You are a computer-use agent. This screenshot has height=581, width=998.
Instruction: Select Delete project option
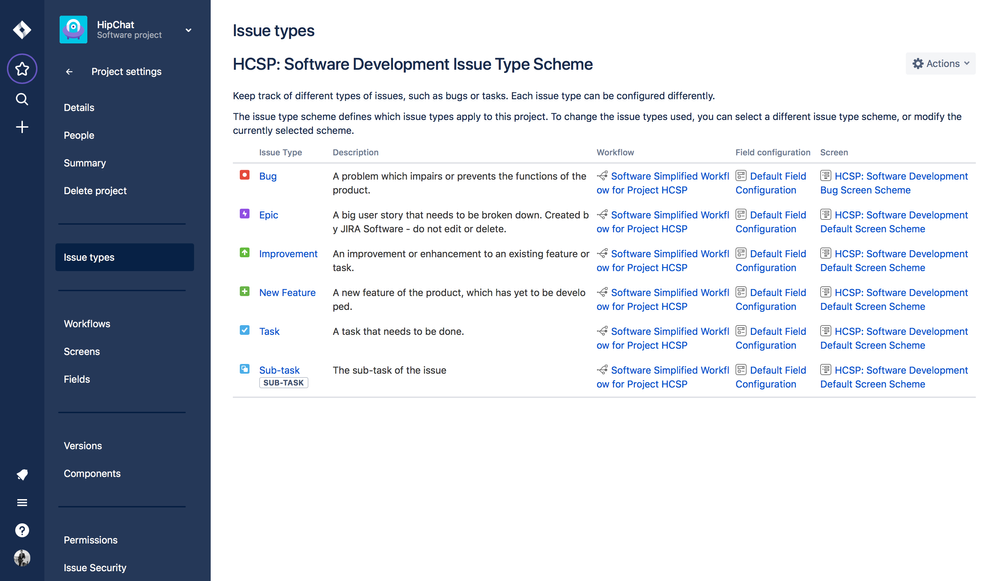(x=95, y=191)
